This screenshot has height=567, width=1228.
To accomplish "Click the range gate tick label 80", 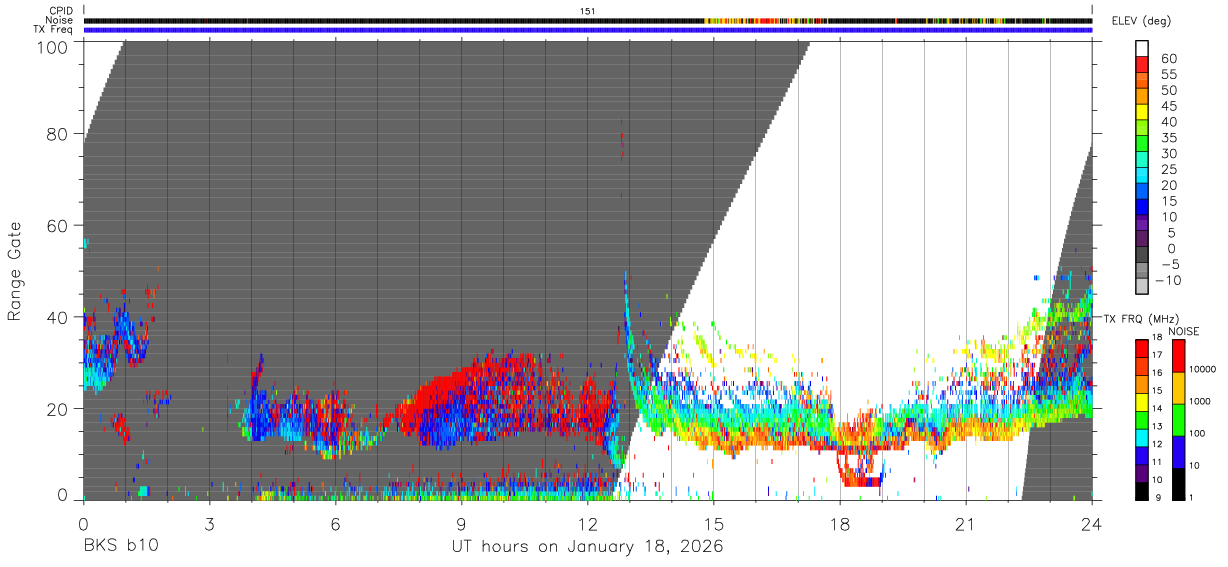I will point(56,134).
